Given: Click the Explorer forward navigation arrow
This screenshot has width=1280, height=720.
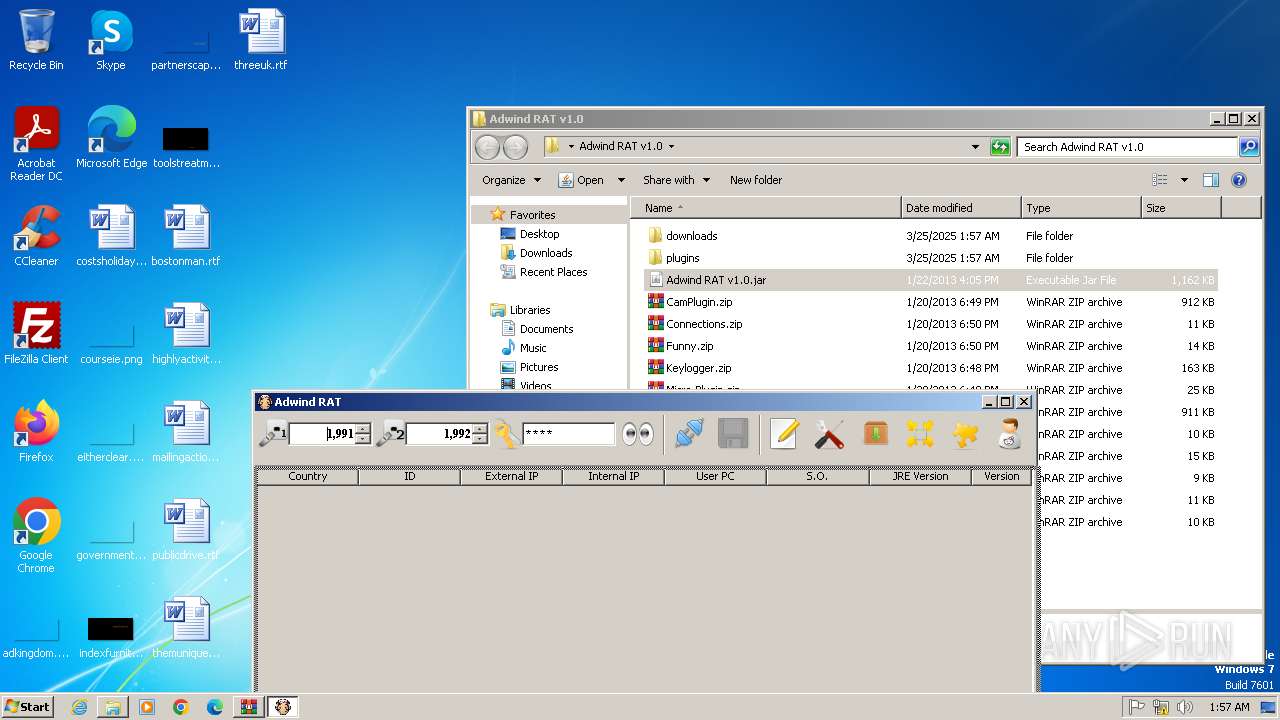Looking at the screenshot, I should pyautogui.click(x=515, y=147).
